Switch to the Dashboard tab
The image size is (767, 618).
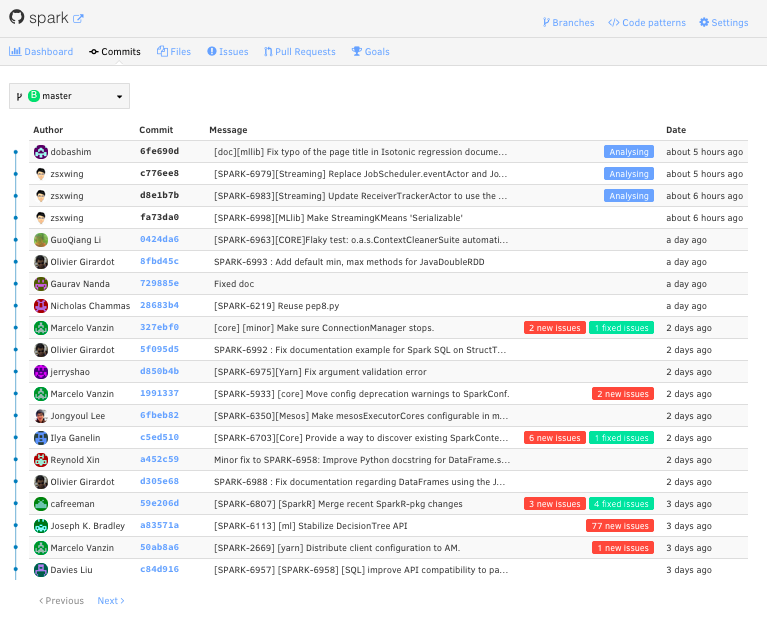(x=41, y=51)
